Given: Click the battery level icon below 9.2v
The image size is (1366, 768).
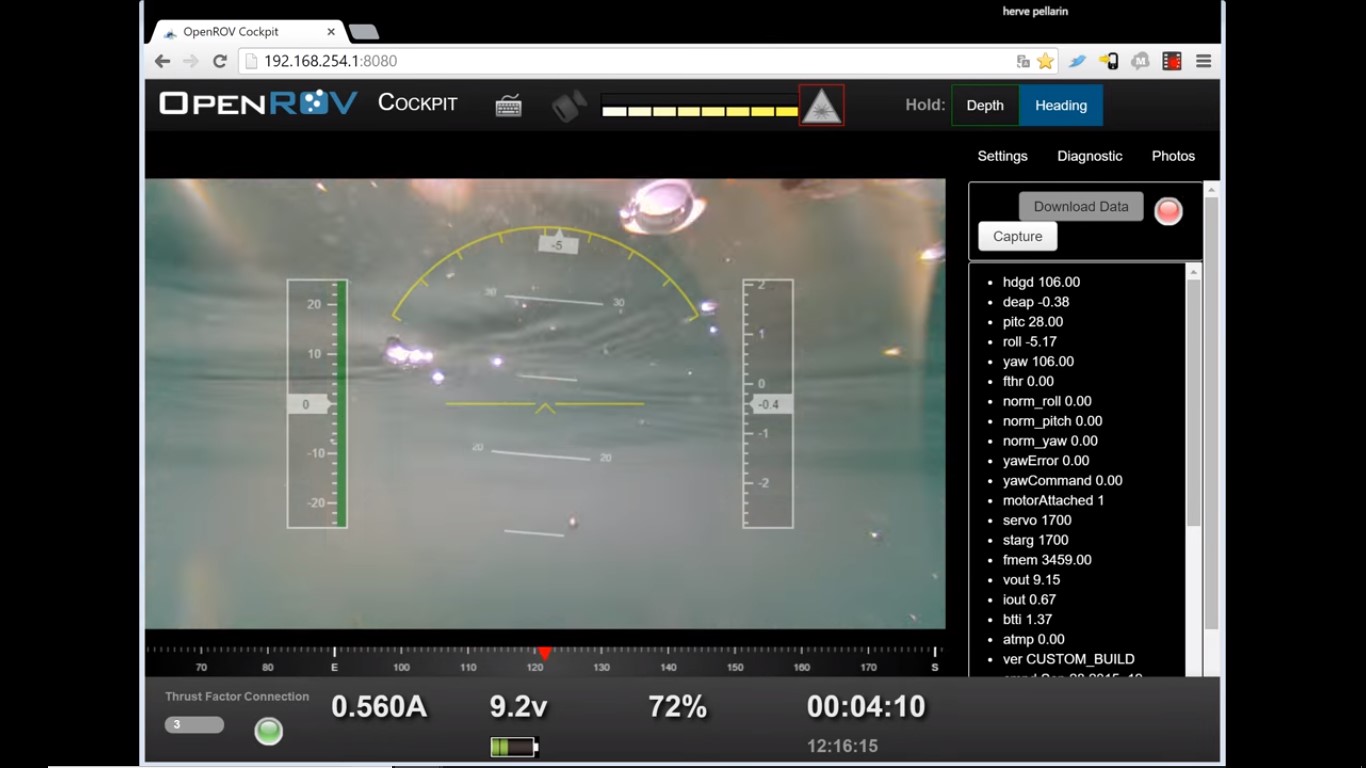Looking at the screenshot, I should (x=513, y=746).
